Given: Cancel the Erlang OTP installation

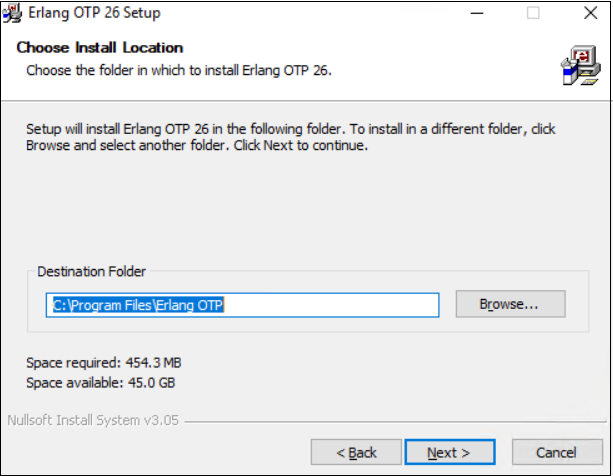Looking at the screenshot, I should coord(557,453).
